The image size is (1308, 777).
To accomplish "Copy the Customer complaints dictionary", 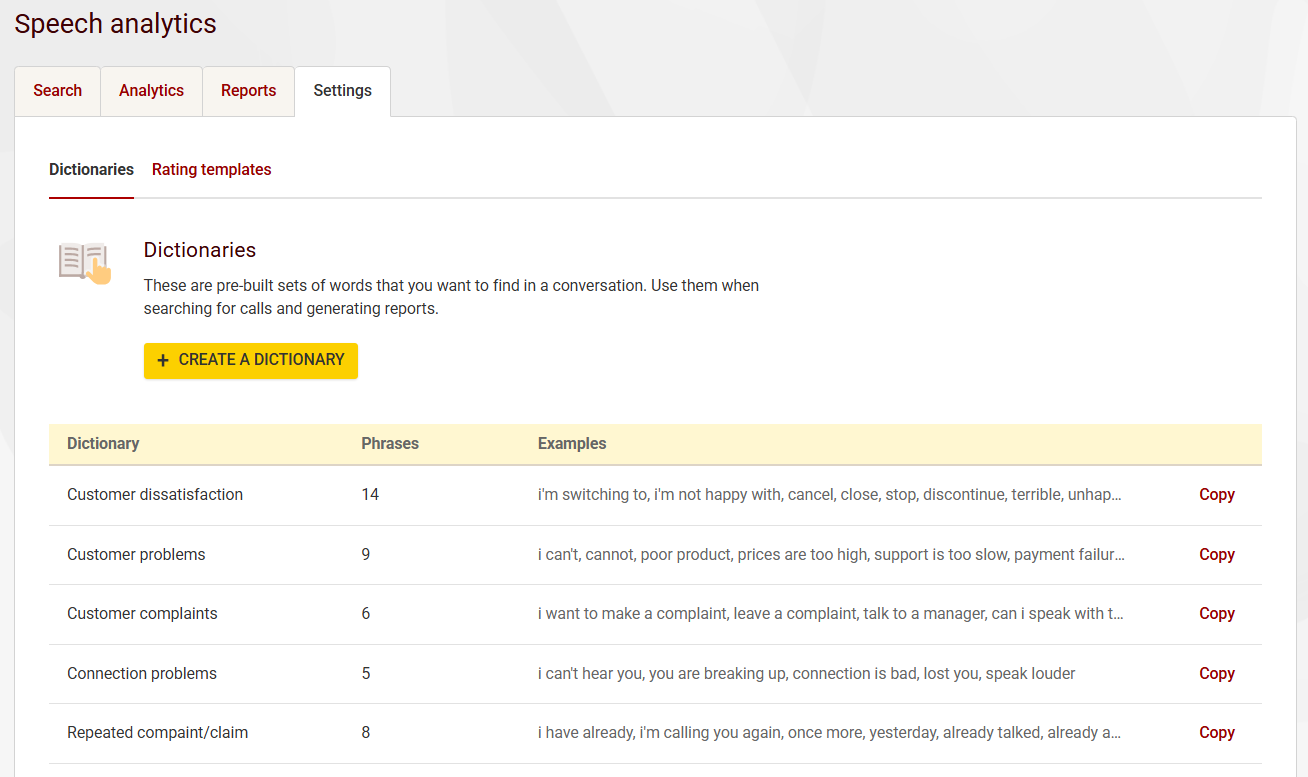I will point(1216,614).
